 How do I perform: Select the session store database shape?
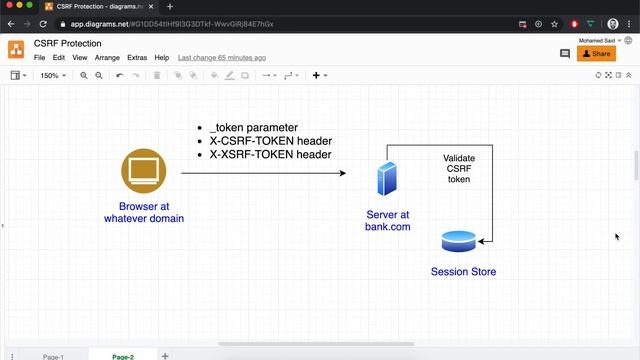pyautogui.click(x=459, y=241)
